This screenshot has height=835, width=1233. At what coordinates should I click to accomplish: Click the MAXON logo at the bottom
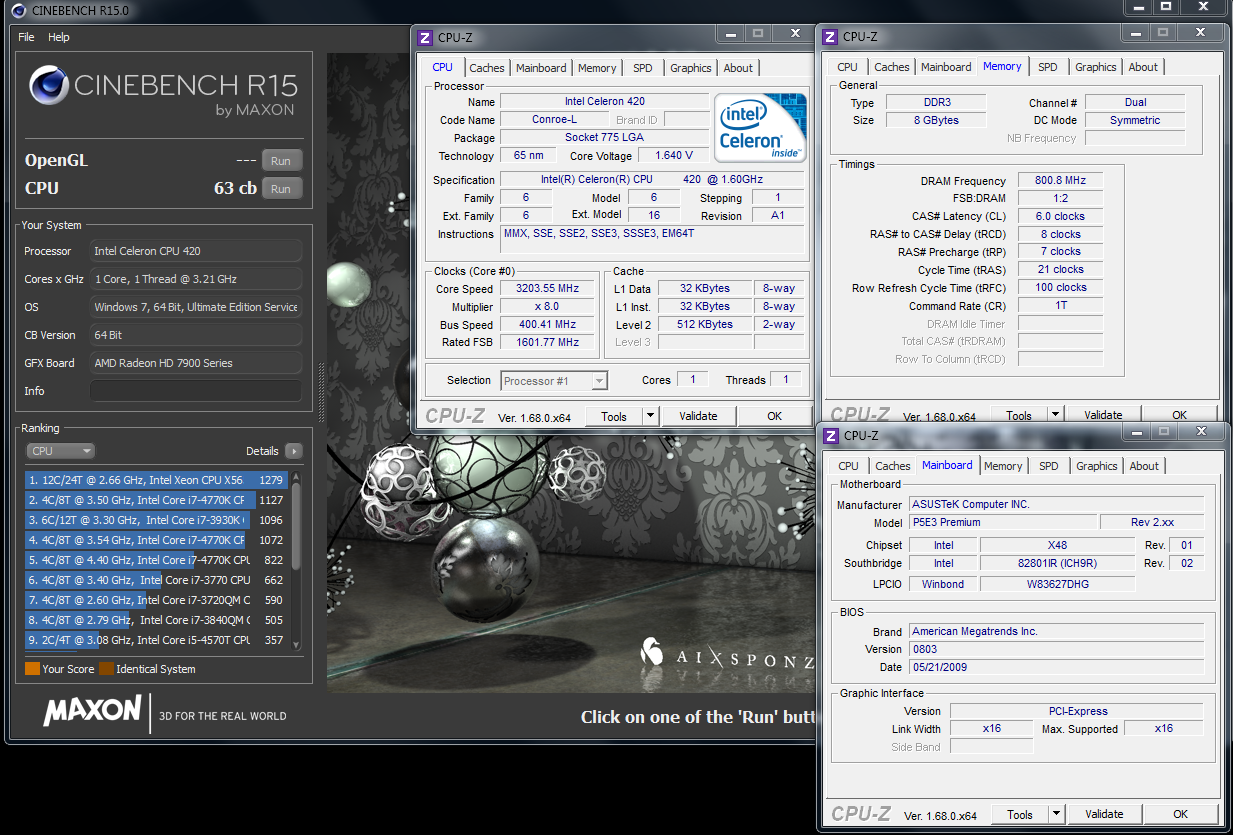(x=92, y=711)
